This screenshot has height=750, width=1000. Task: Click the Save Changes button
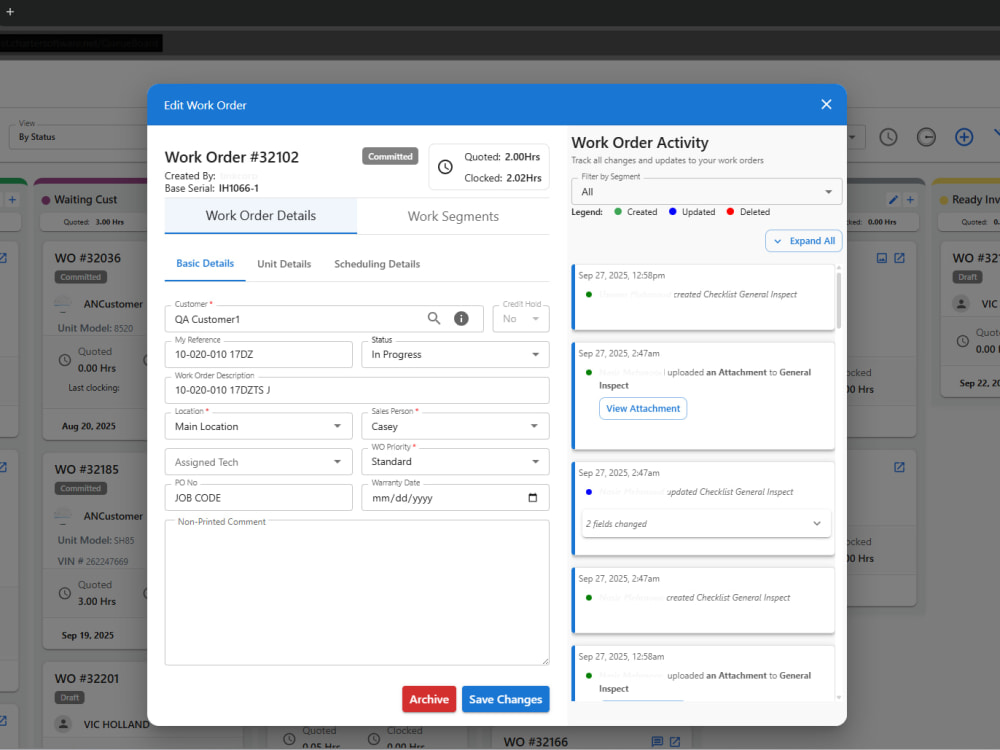(x=505, y=699)
